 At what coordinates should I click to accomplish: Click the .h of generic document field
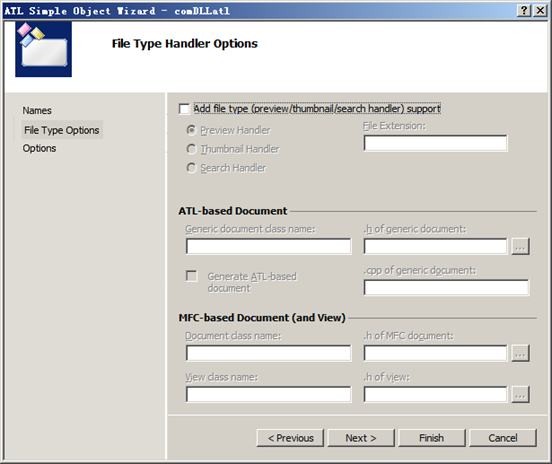[435, 246]
